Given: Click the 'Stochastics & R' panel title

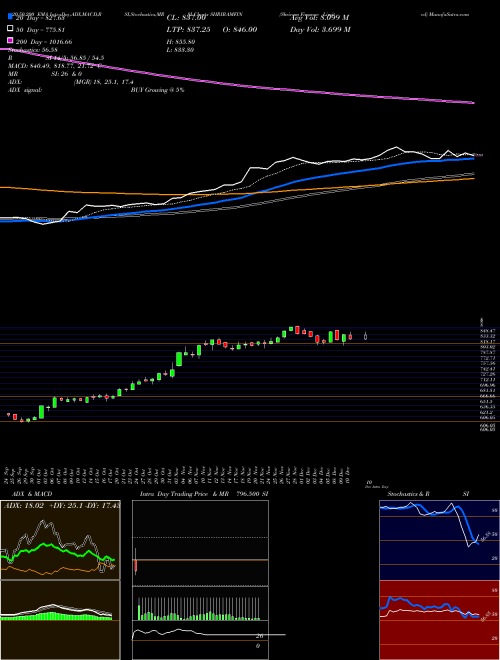Looking at the screenshot, I should click(x=408, y=494).
